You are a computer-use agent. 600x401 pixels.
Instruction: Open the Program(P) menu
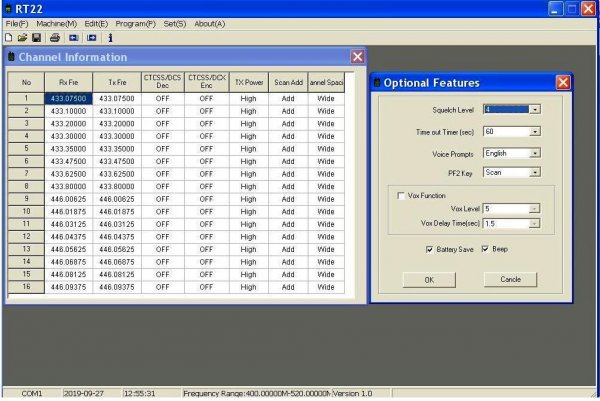pyautogui.click(x=136, y=23)
